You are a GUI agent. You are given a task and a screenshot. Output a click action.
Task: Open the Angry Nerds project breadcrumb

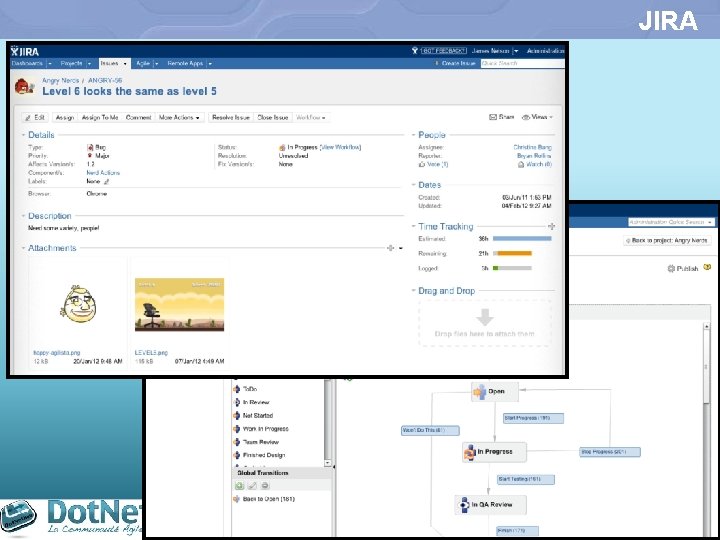(60, 80)
